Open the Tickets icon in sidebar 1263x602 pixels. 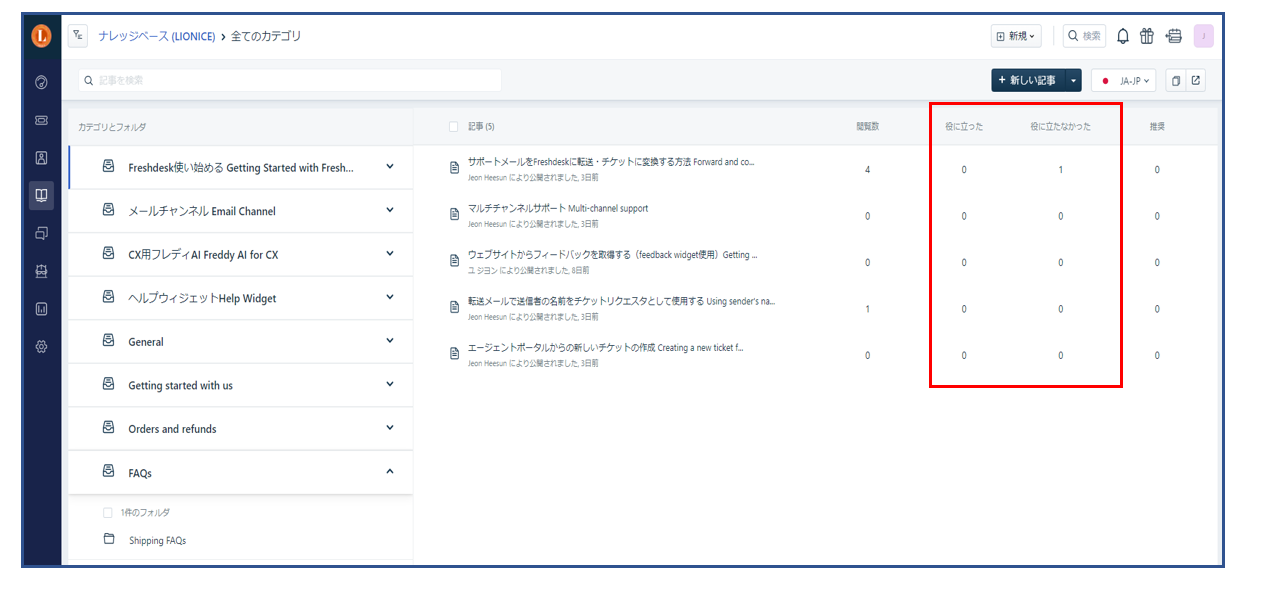tap(41, 120)
